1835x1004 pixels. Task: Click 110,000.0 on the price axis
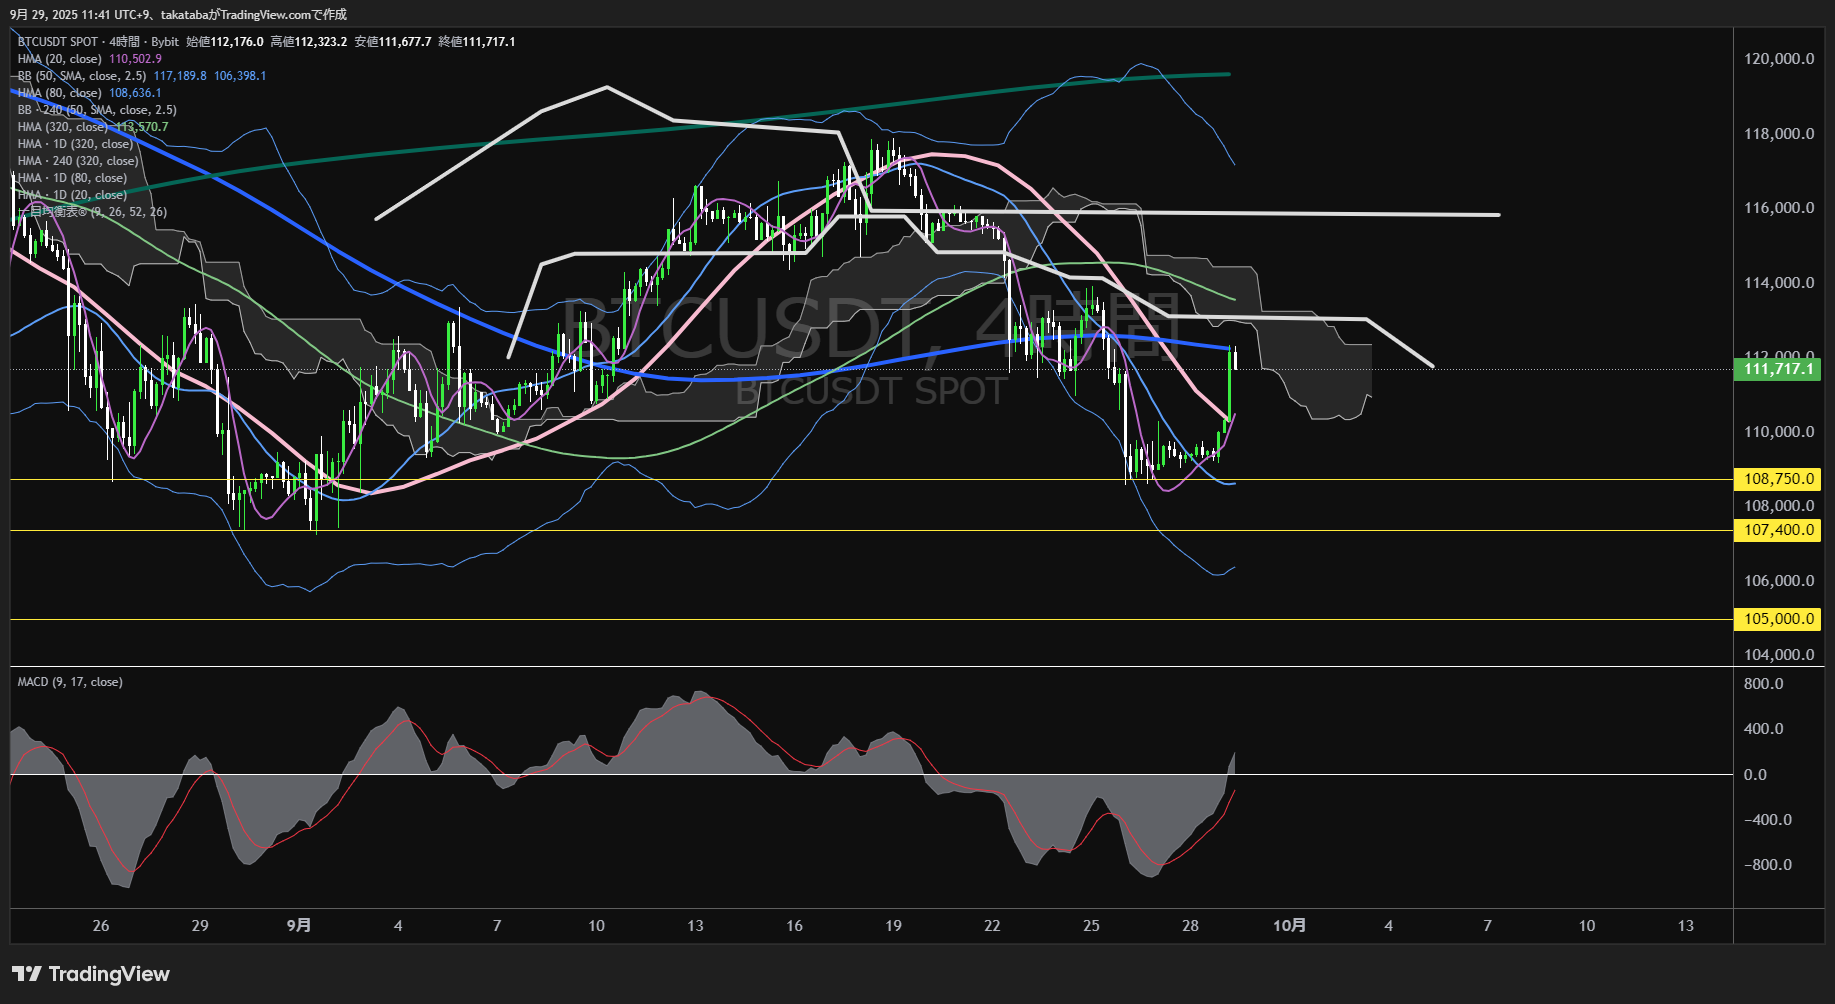coord(1779,432)
